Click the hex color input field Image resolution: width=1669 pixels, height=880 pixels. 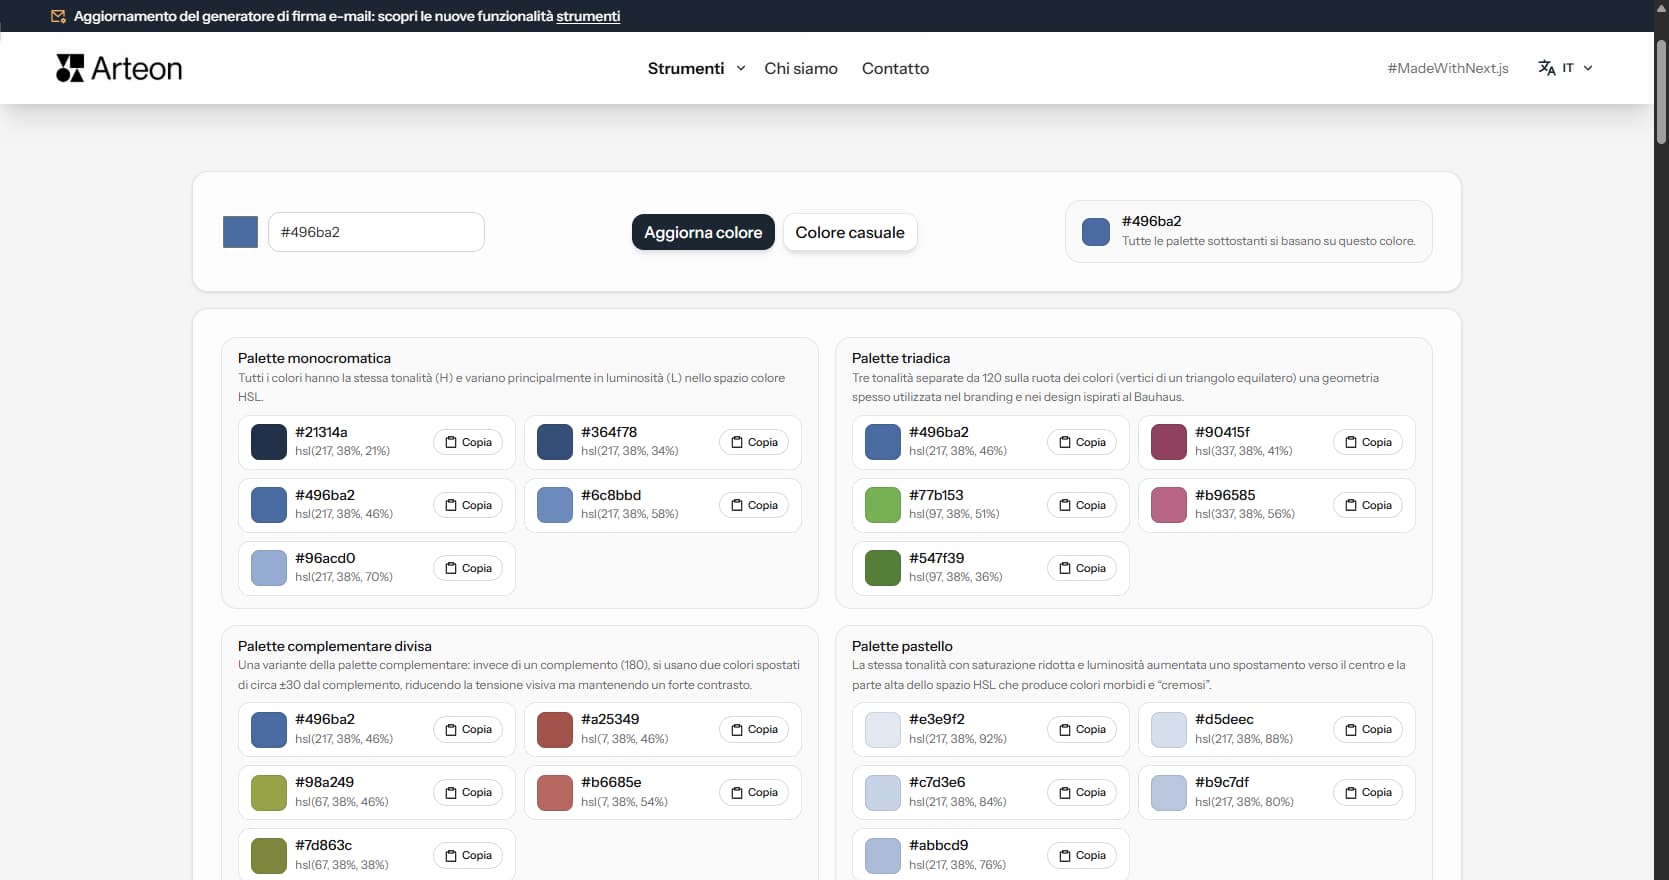(x=376, y=232)
